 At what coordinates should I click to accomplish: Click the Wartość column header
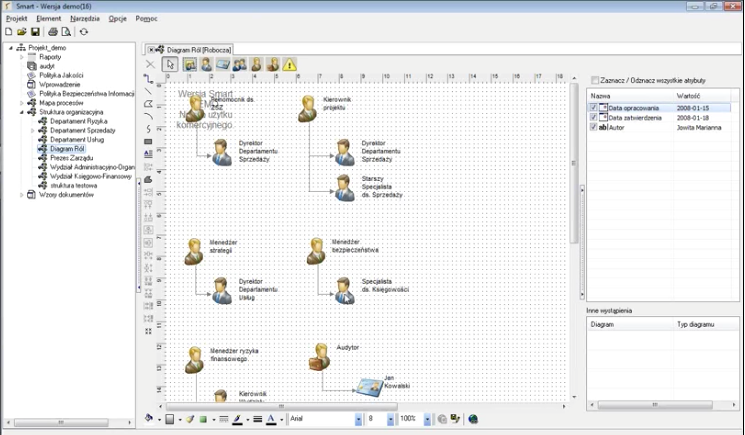click(688, 96)
